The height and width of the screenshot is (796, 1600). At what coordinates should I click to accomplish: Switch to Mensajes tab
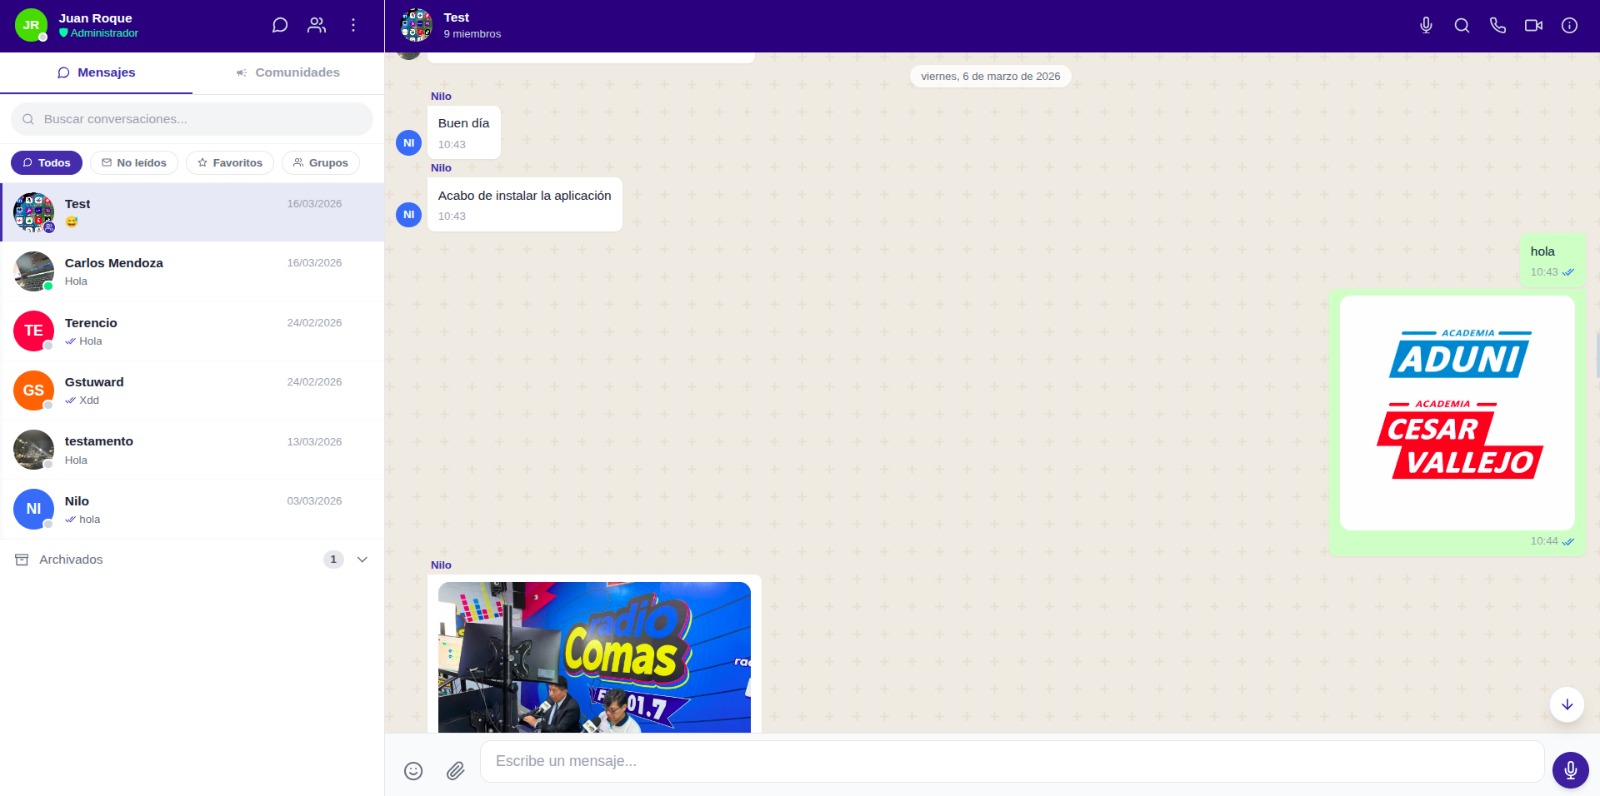pyautogui.click(x=96, y=73)
